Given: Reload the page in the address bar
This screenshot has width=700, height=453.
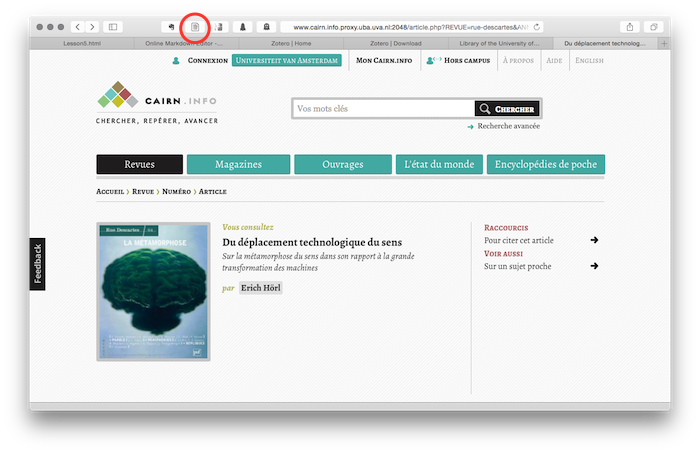Looking at the screenshot, I should pyautogui.click(x=538, y=27).
